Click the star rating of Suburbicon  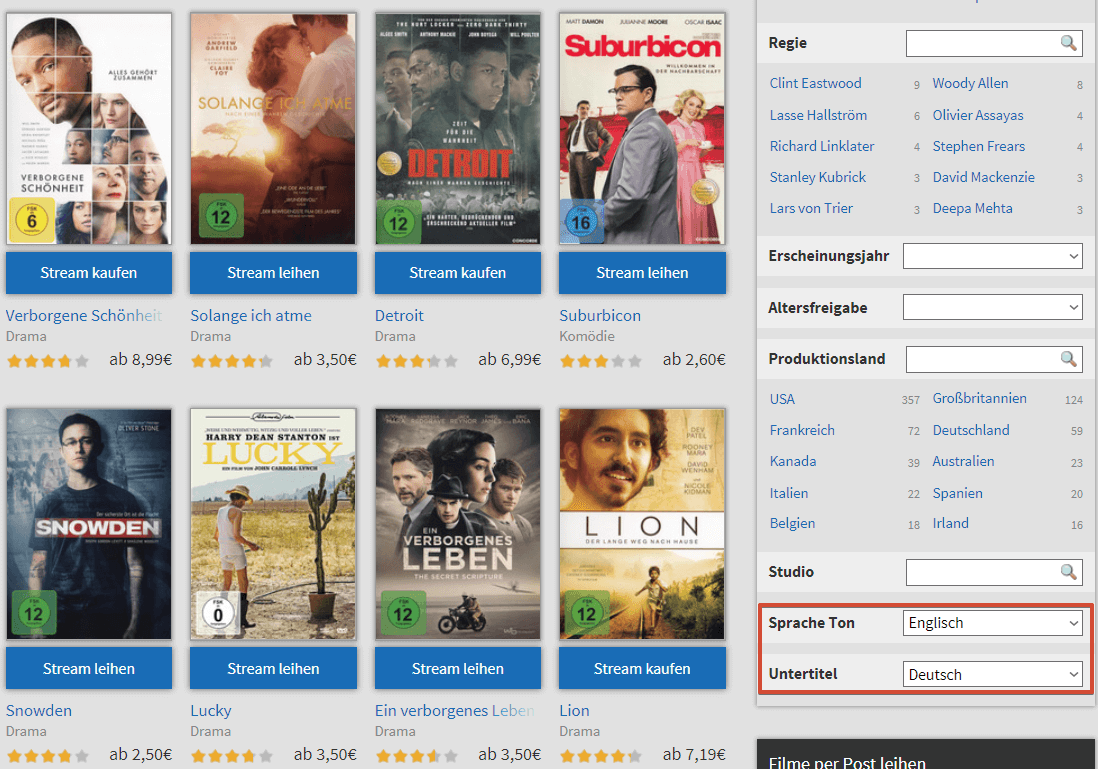coord(601,361)
